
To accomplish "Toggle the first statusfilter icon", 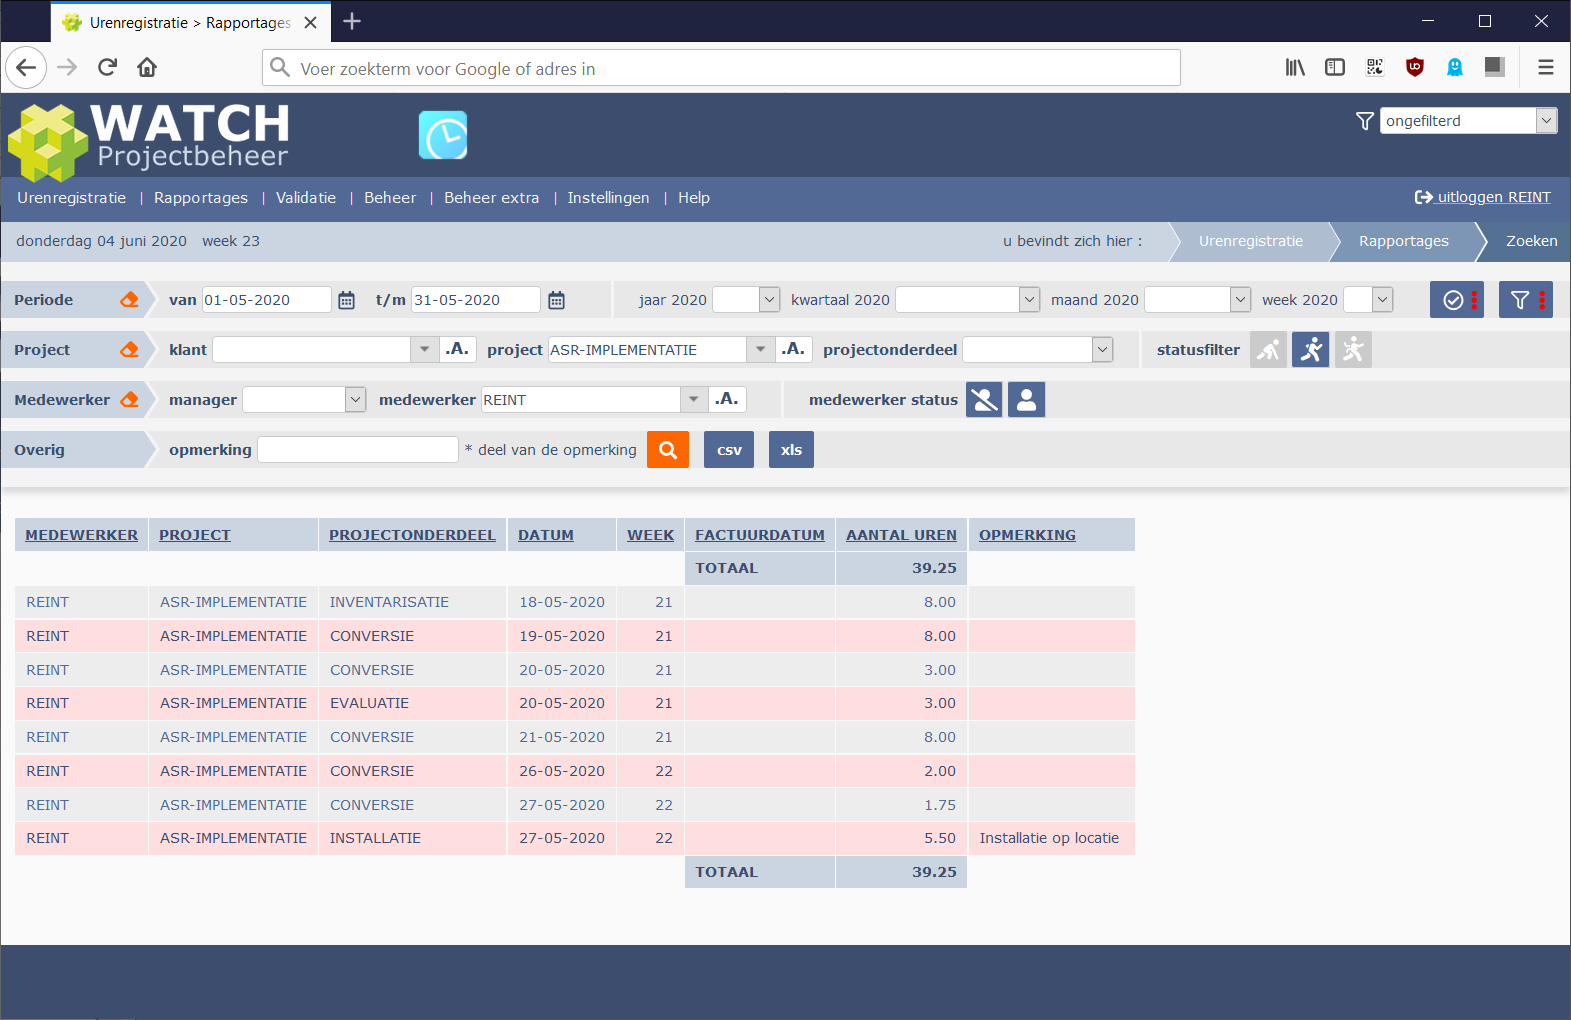I will pyautogui.click(x=1268, y=350).
